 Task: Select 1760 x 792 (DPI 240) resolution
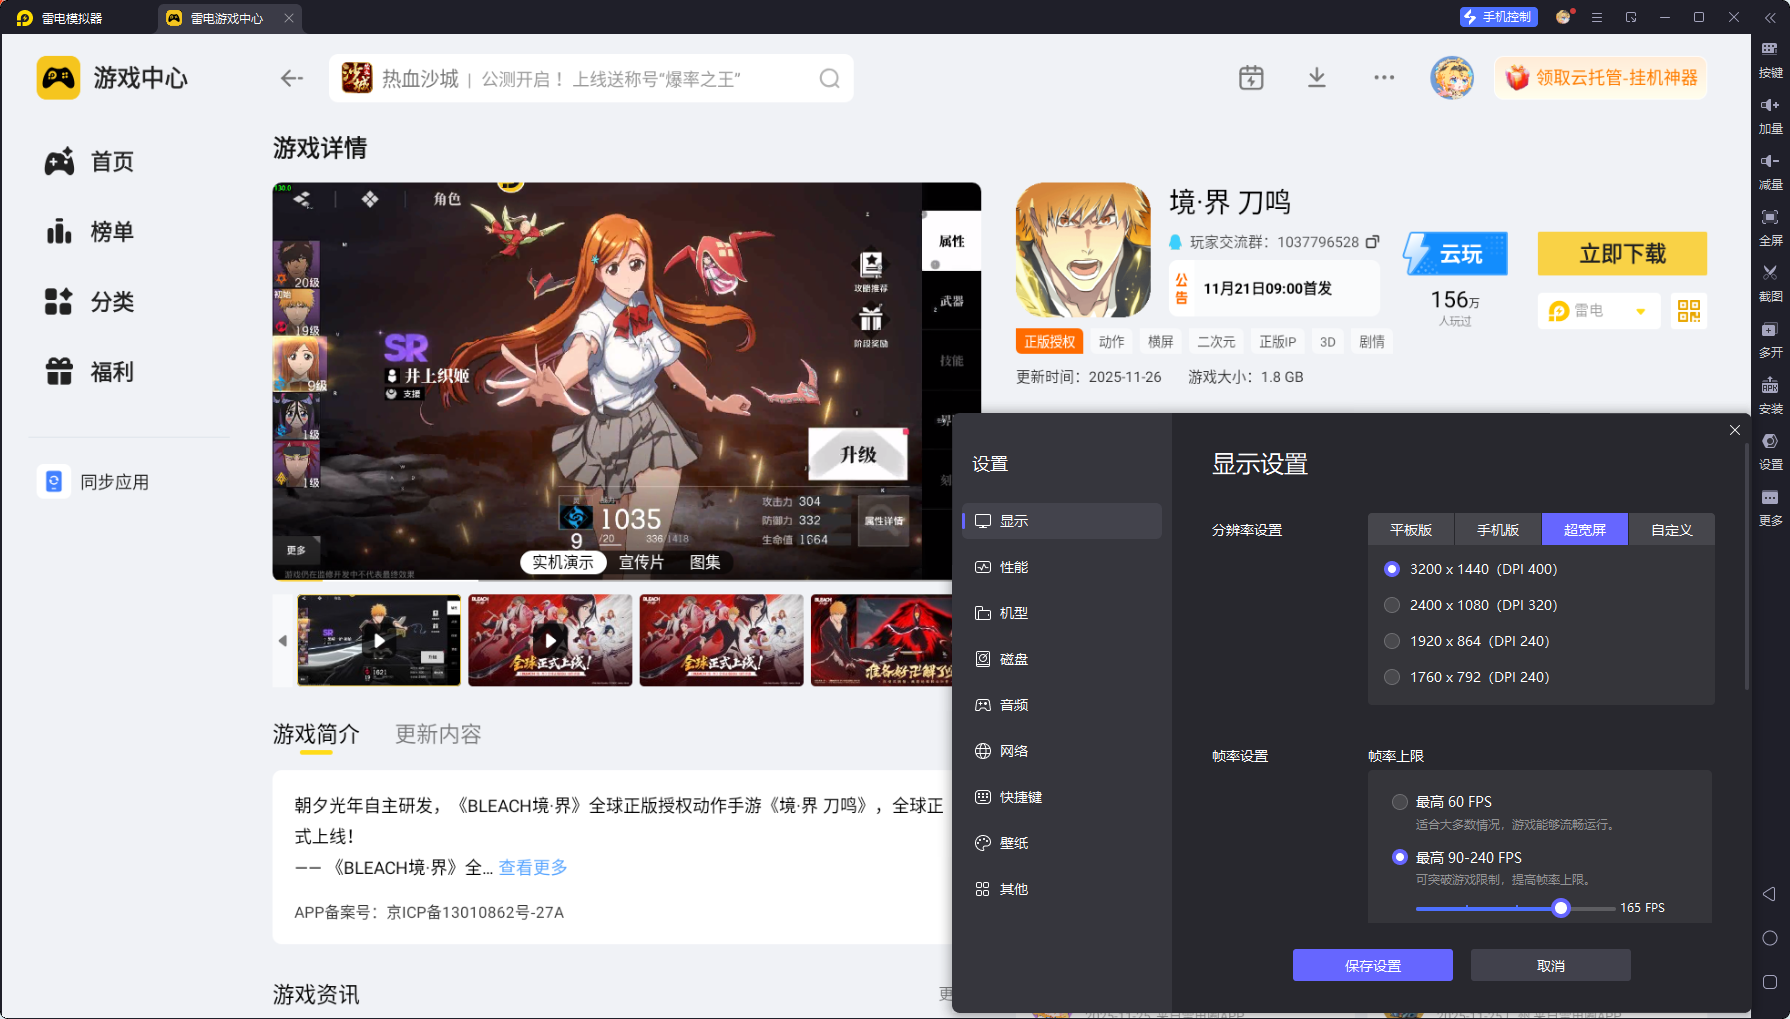(1391, 677)
